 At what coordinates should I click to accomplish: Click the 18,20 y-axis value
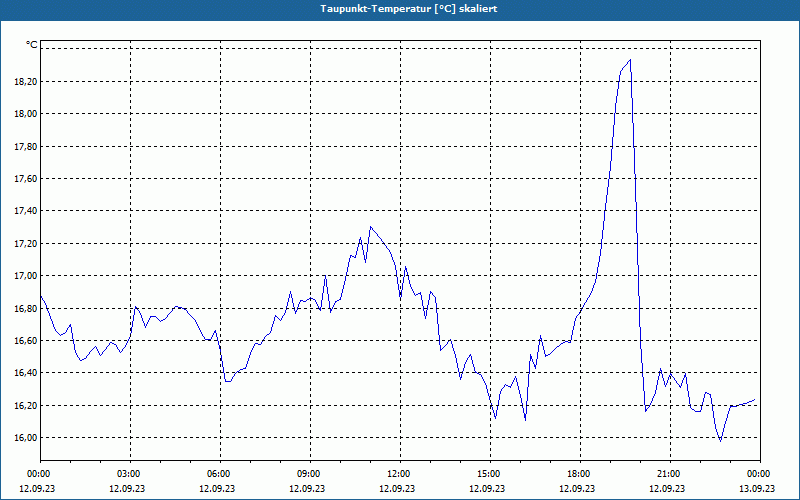28,82
